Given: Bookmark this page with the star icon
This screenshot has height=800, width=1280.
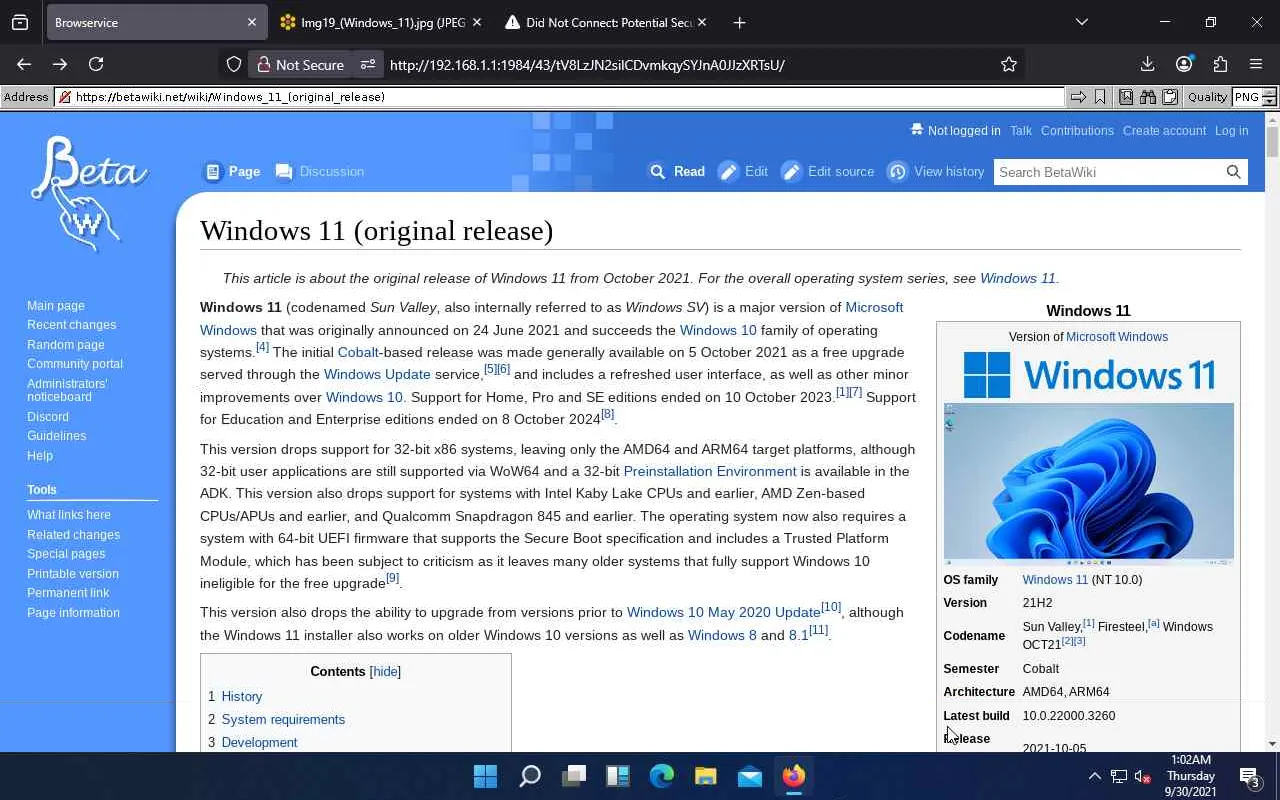Looking at the screenshot, I should (1009, 64).
